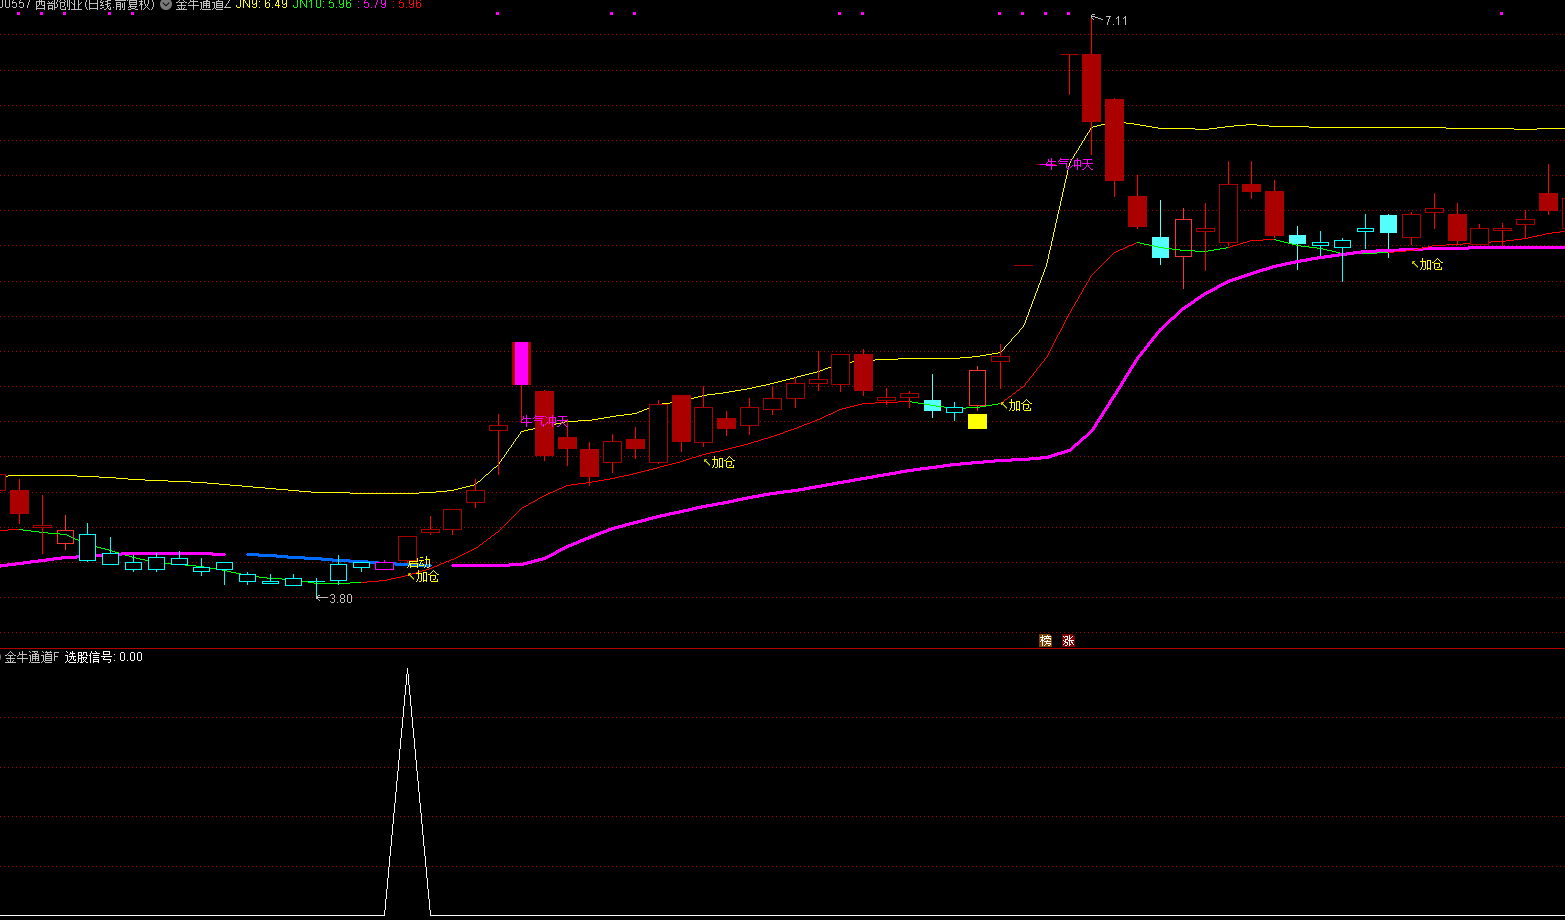Click the 启动 signal label
This screenshot has height=920, width=1565.
pos(420,563)
